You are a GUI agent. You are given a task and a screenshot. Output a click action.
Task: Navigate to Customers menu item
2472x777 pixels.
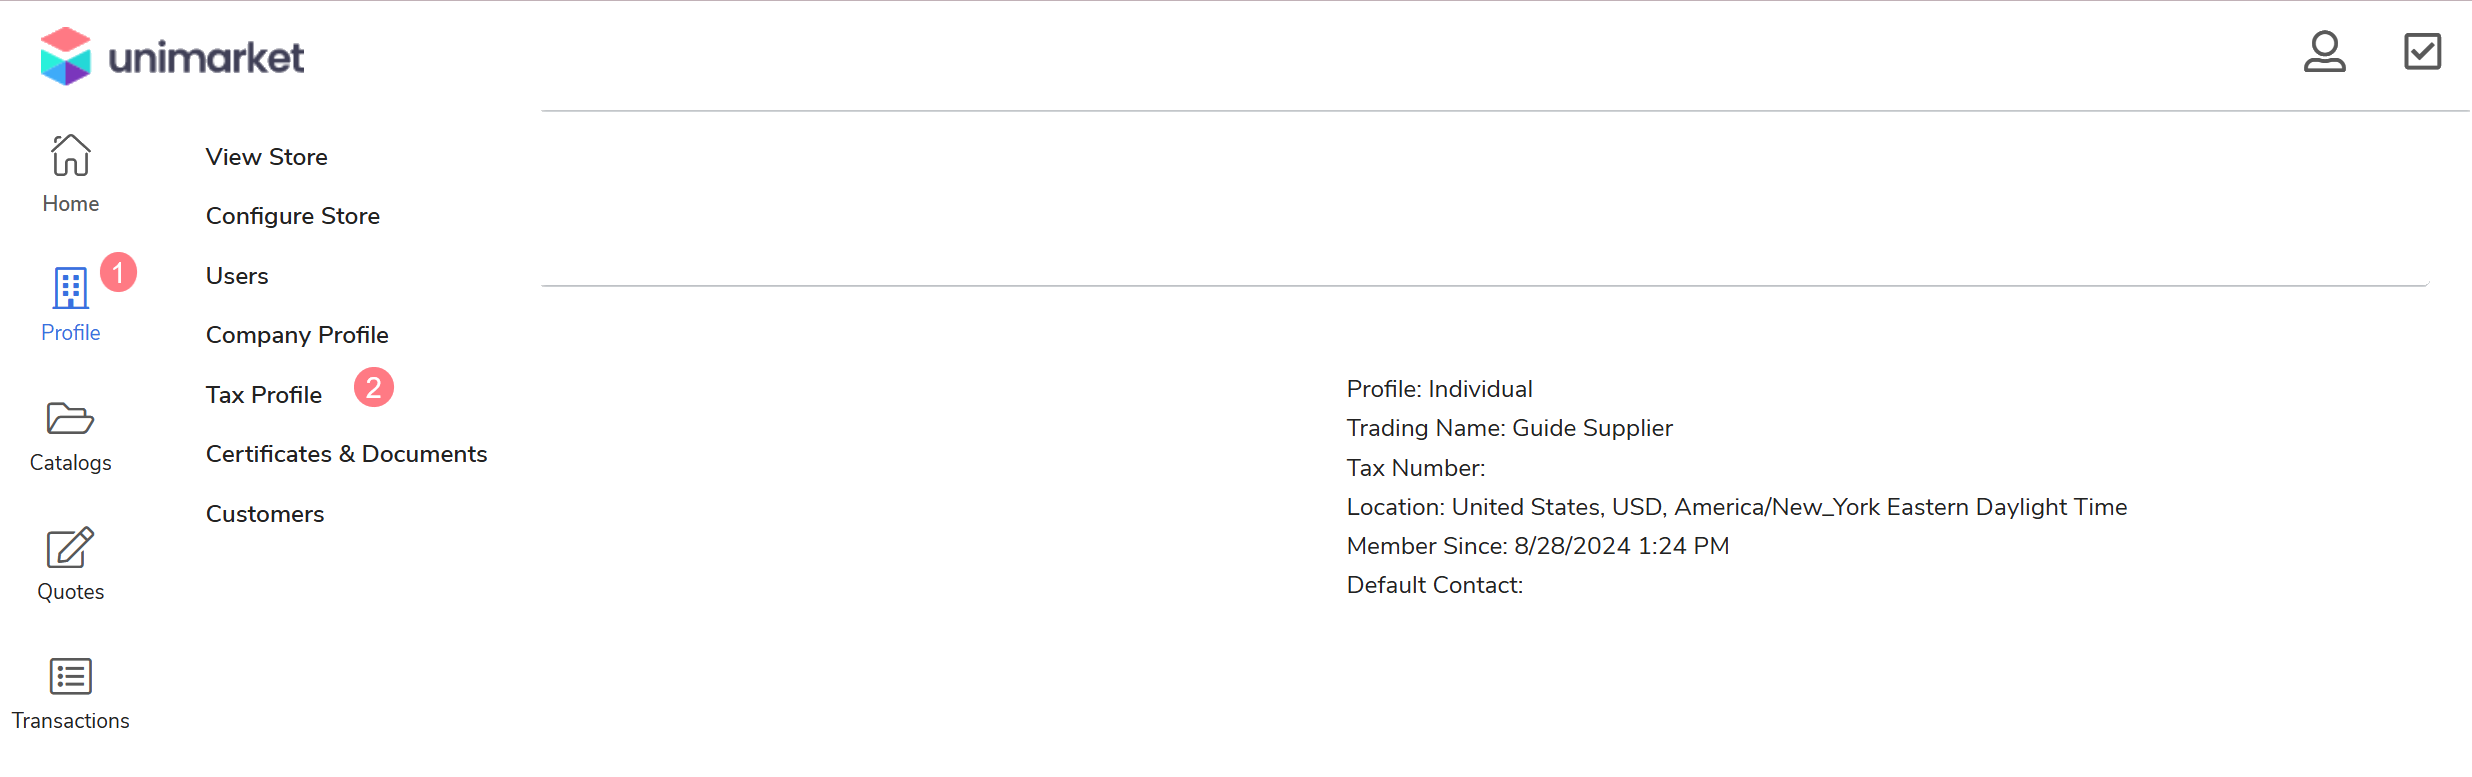coord(265,514)
